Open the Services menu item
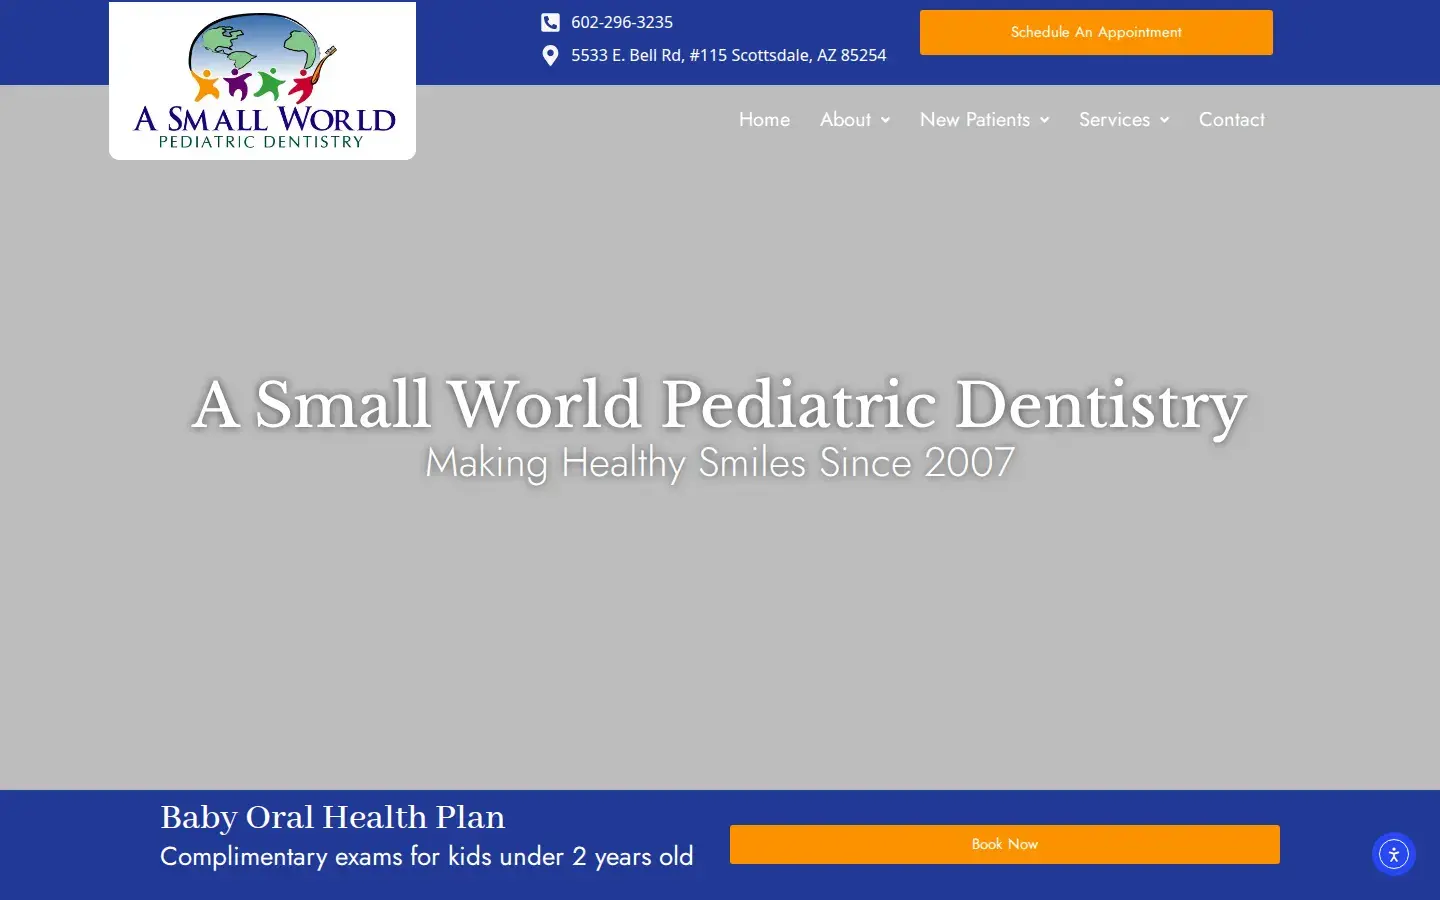Screen dimensions: 1440x900 (1114, 119)
